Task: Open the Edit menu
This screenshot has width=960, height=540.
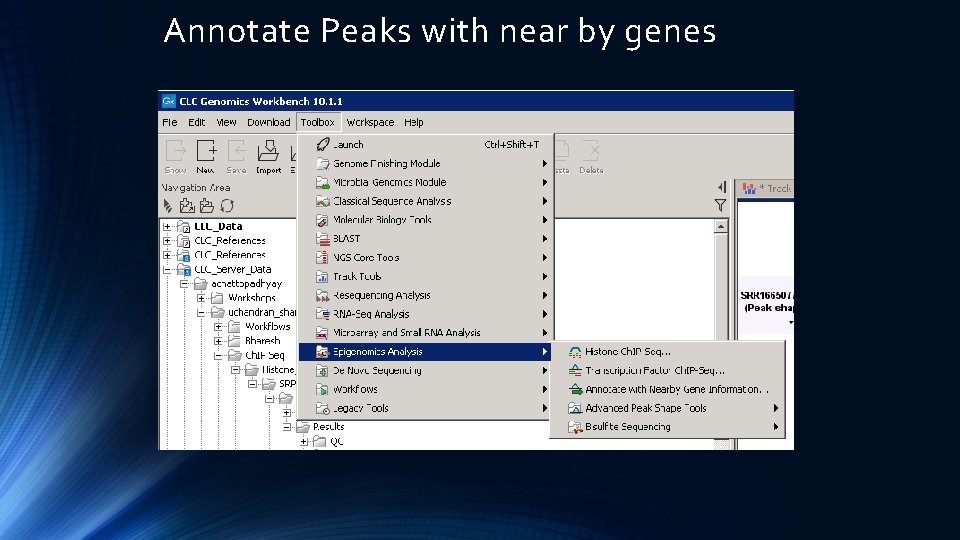Action: click(x=197, y=122)
